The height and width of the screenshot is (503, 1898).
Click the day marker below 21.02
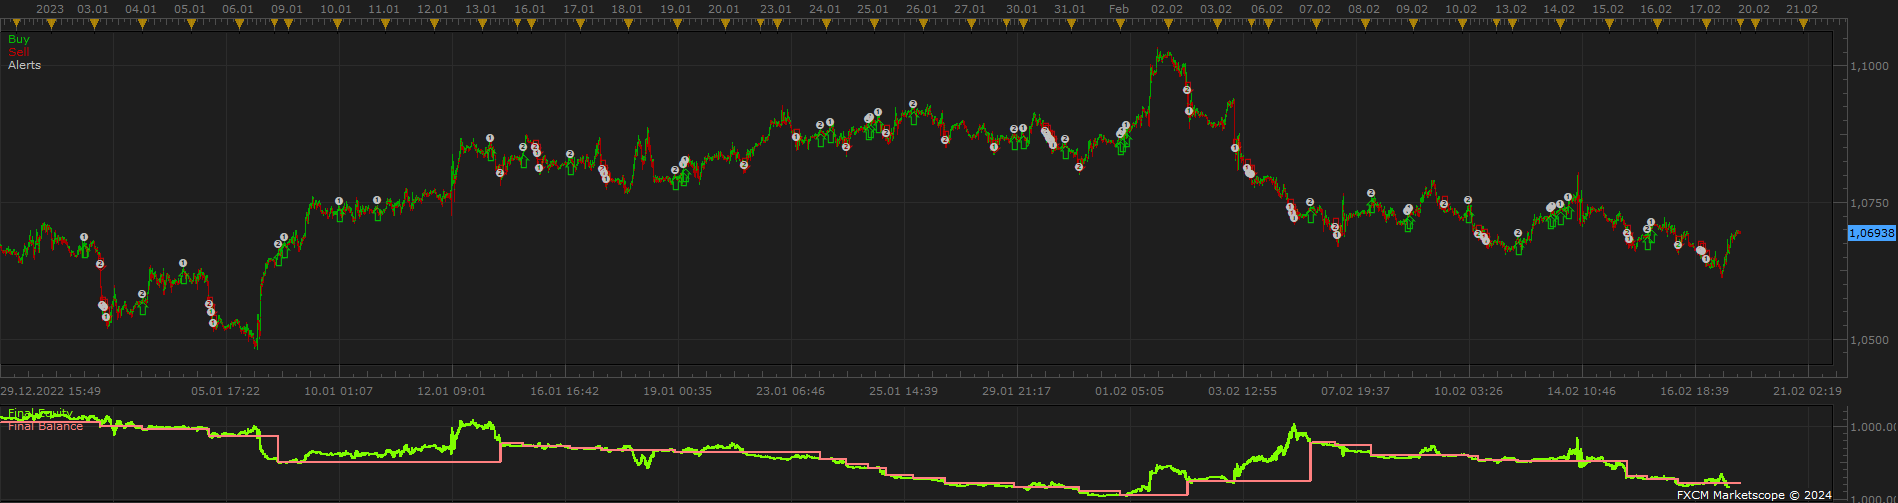[x=1805, y=25]
